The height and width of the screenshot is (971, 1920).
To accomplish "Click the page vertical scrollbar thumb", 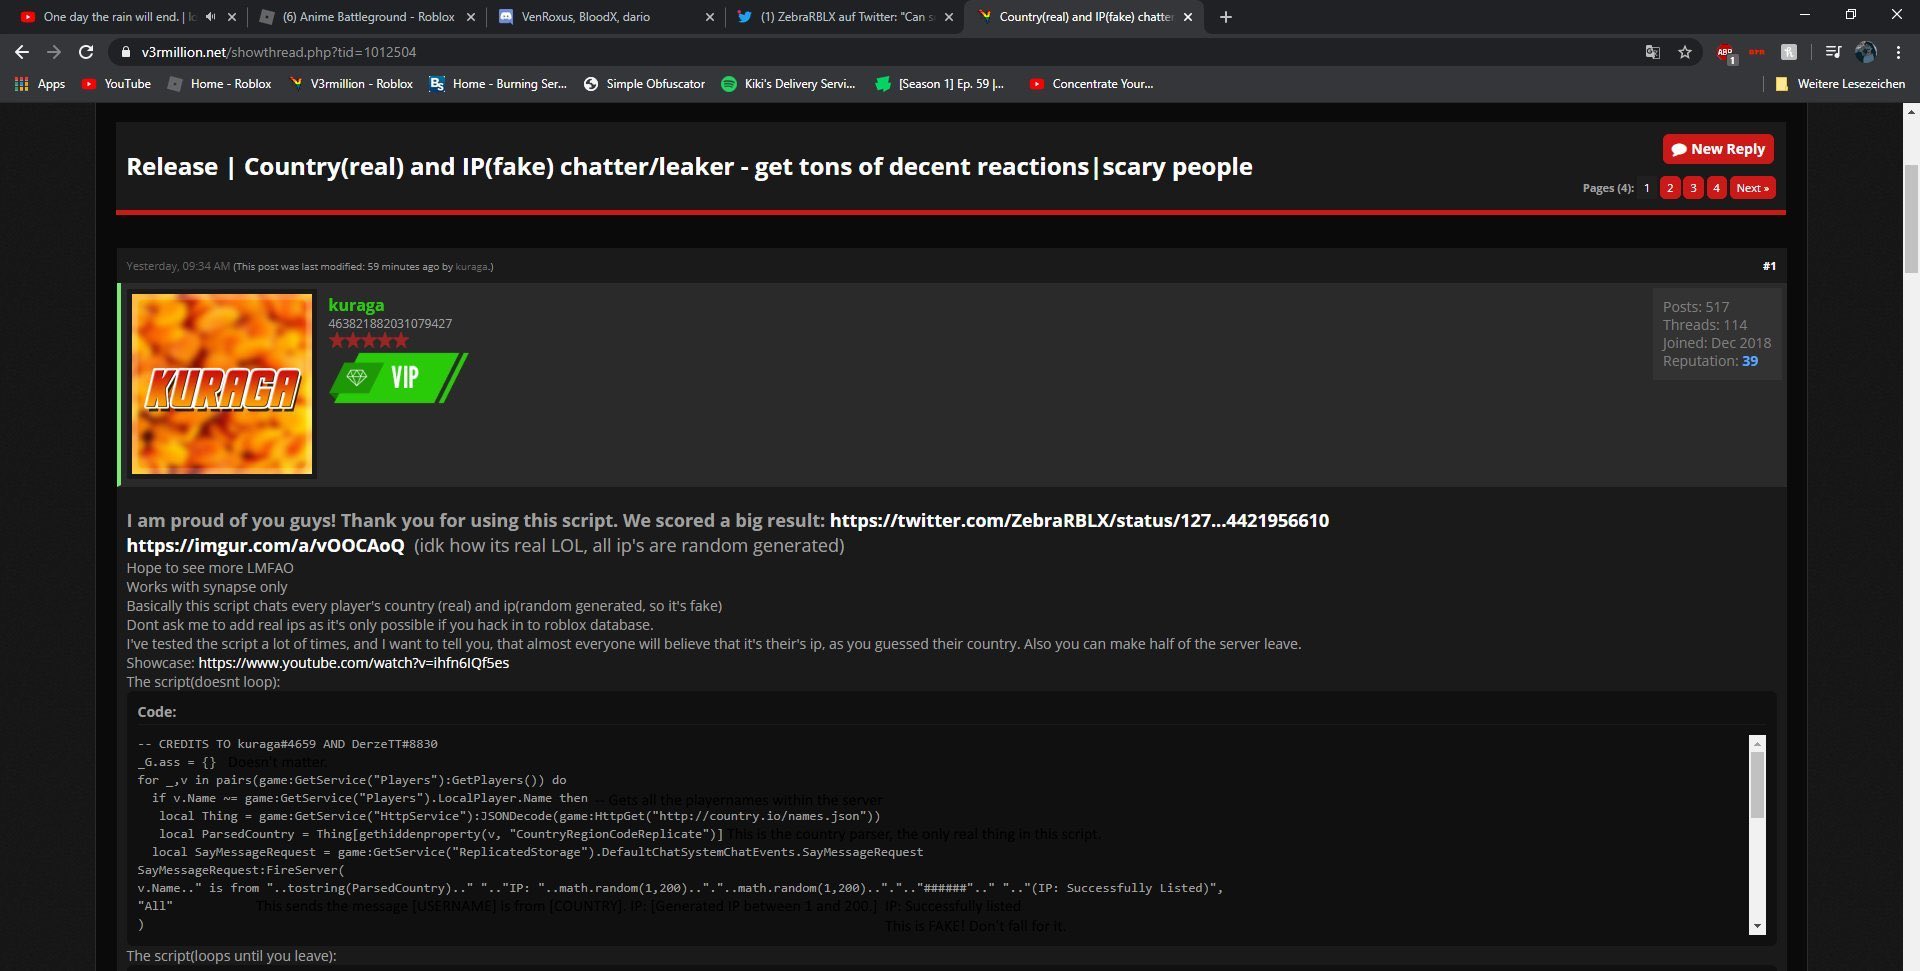I will coord(1911,218).
